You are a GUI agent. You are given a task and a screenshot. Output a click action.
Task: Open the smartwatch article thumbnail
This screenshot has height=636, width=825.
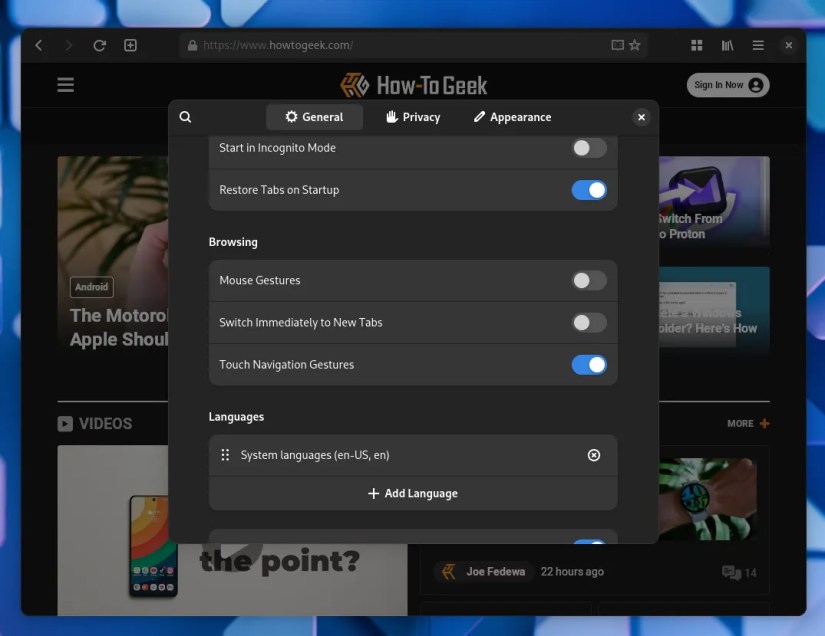click(x=708, y=499)
